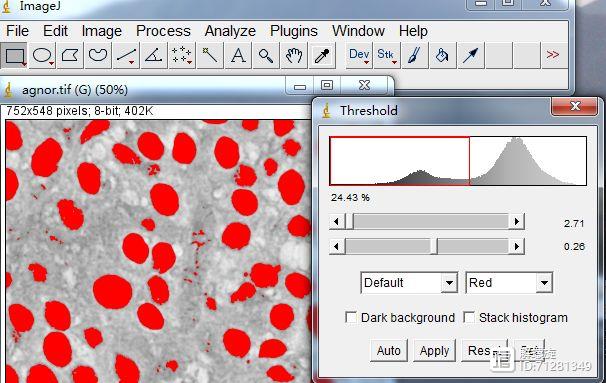Select the Wand tracing tool
This screenshot has height=383, width=606.
(210, 56)
